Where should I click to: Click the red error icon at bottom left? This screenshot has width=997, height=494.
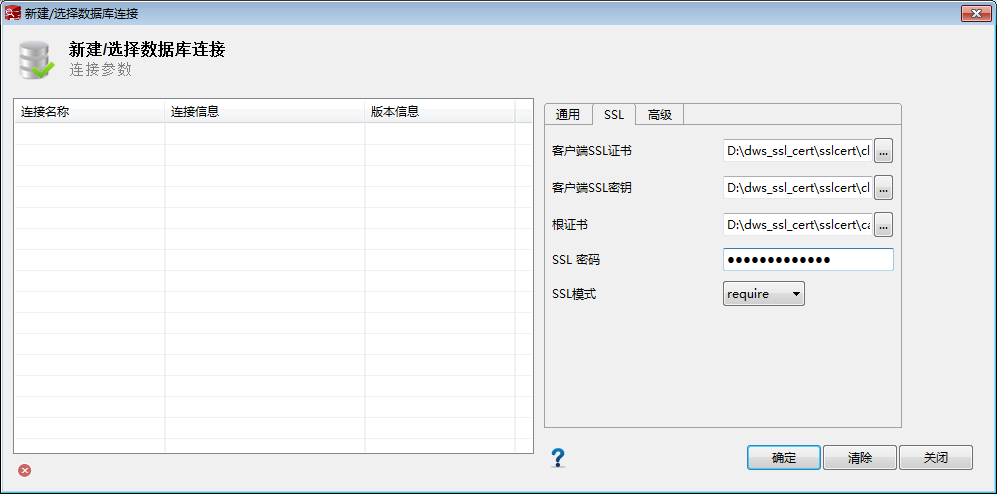(25, 470)
